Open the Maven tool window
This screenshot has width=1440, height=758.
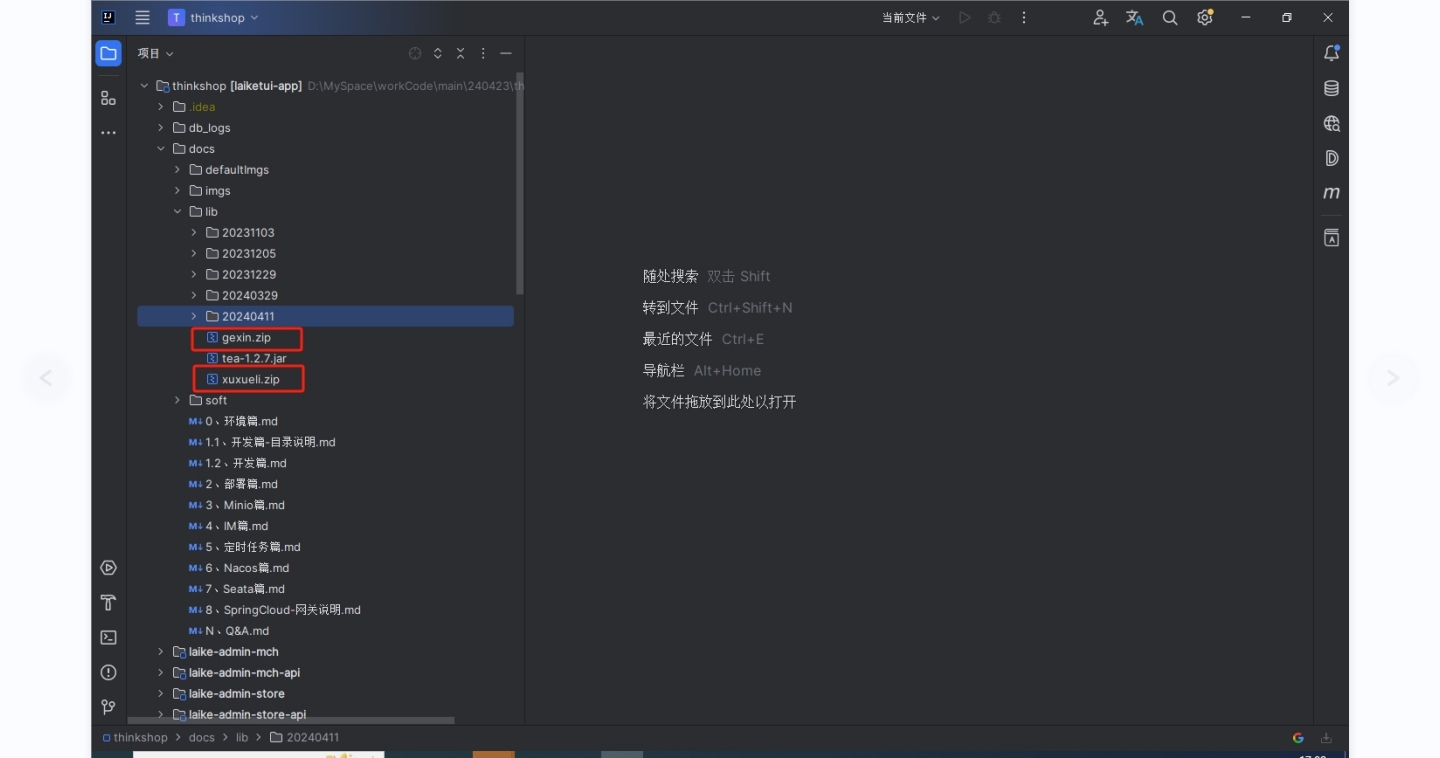[1331, 193]
